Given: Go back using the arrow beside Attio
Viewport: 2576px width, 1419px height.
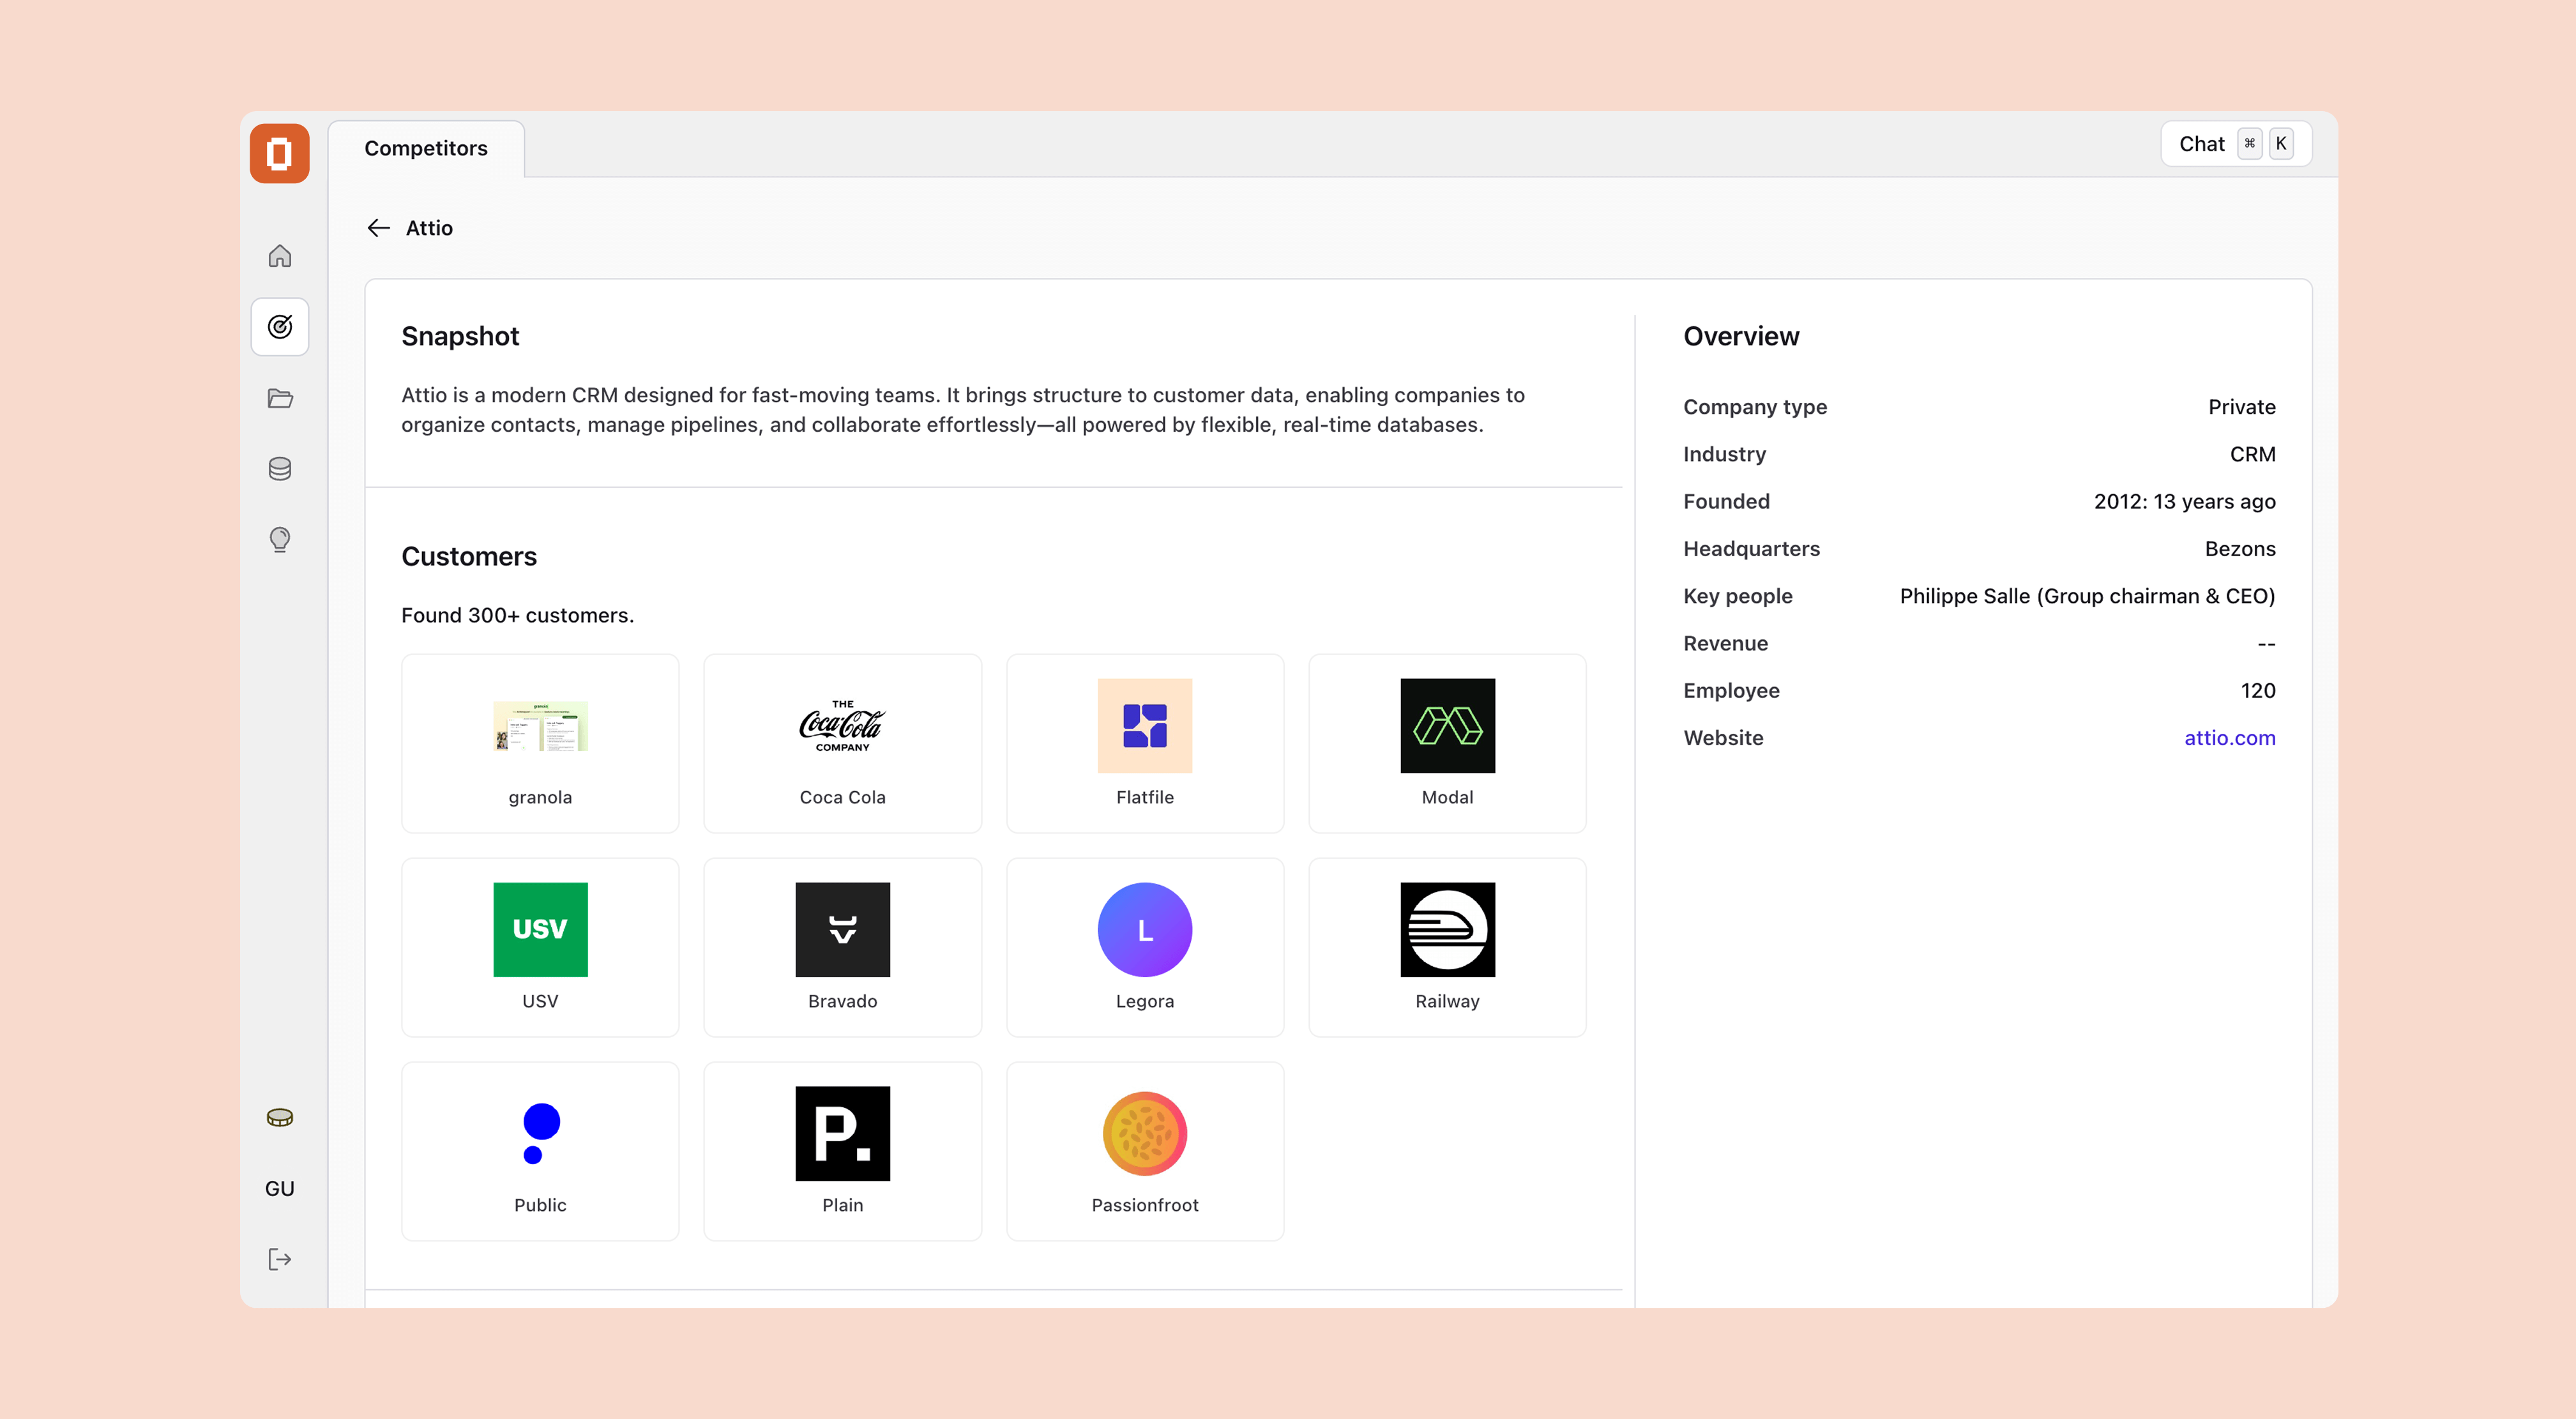Looking at the screenshot, I should [378, 228].
